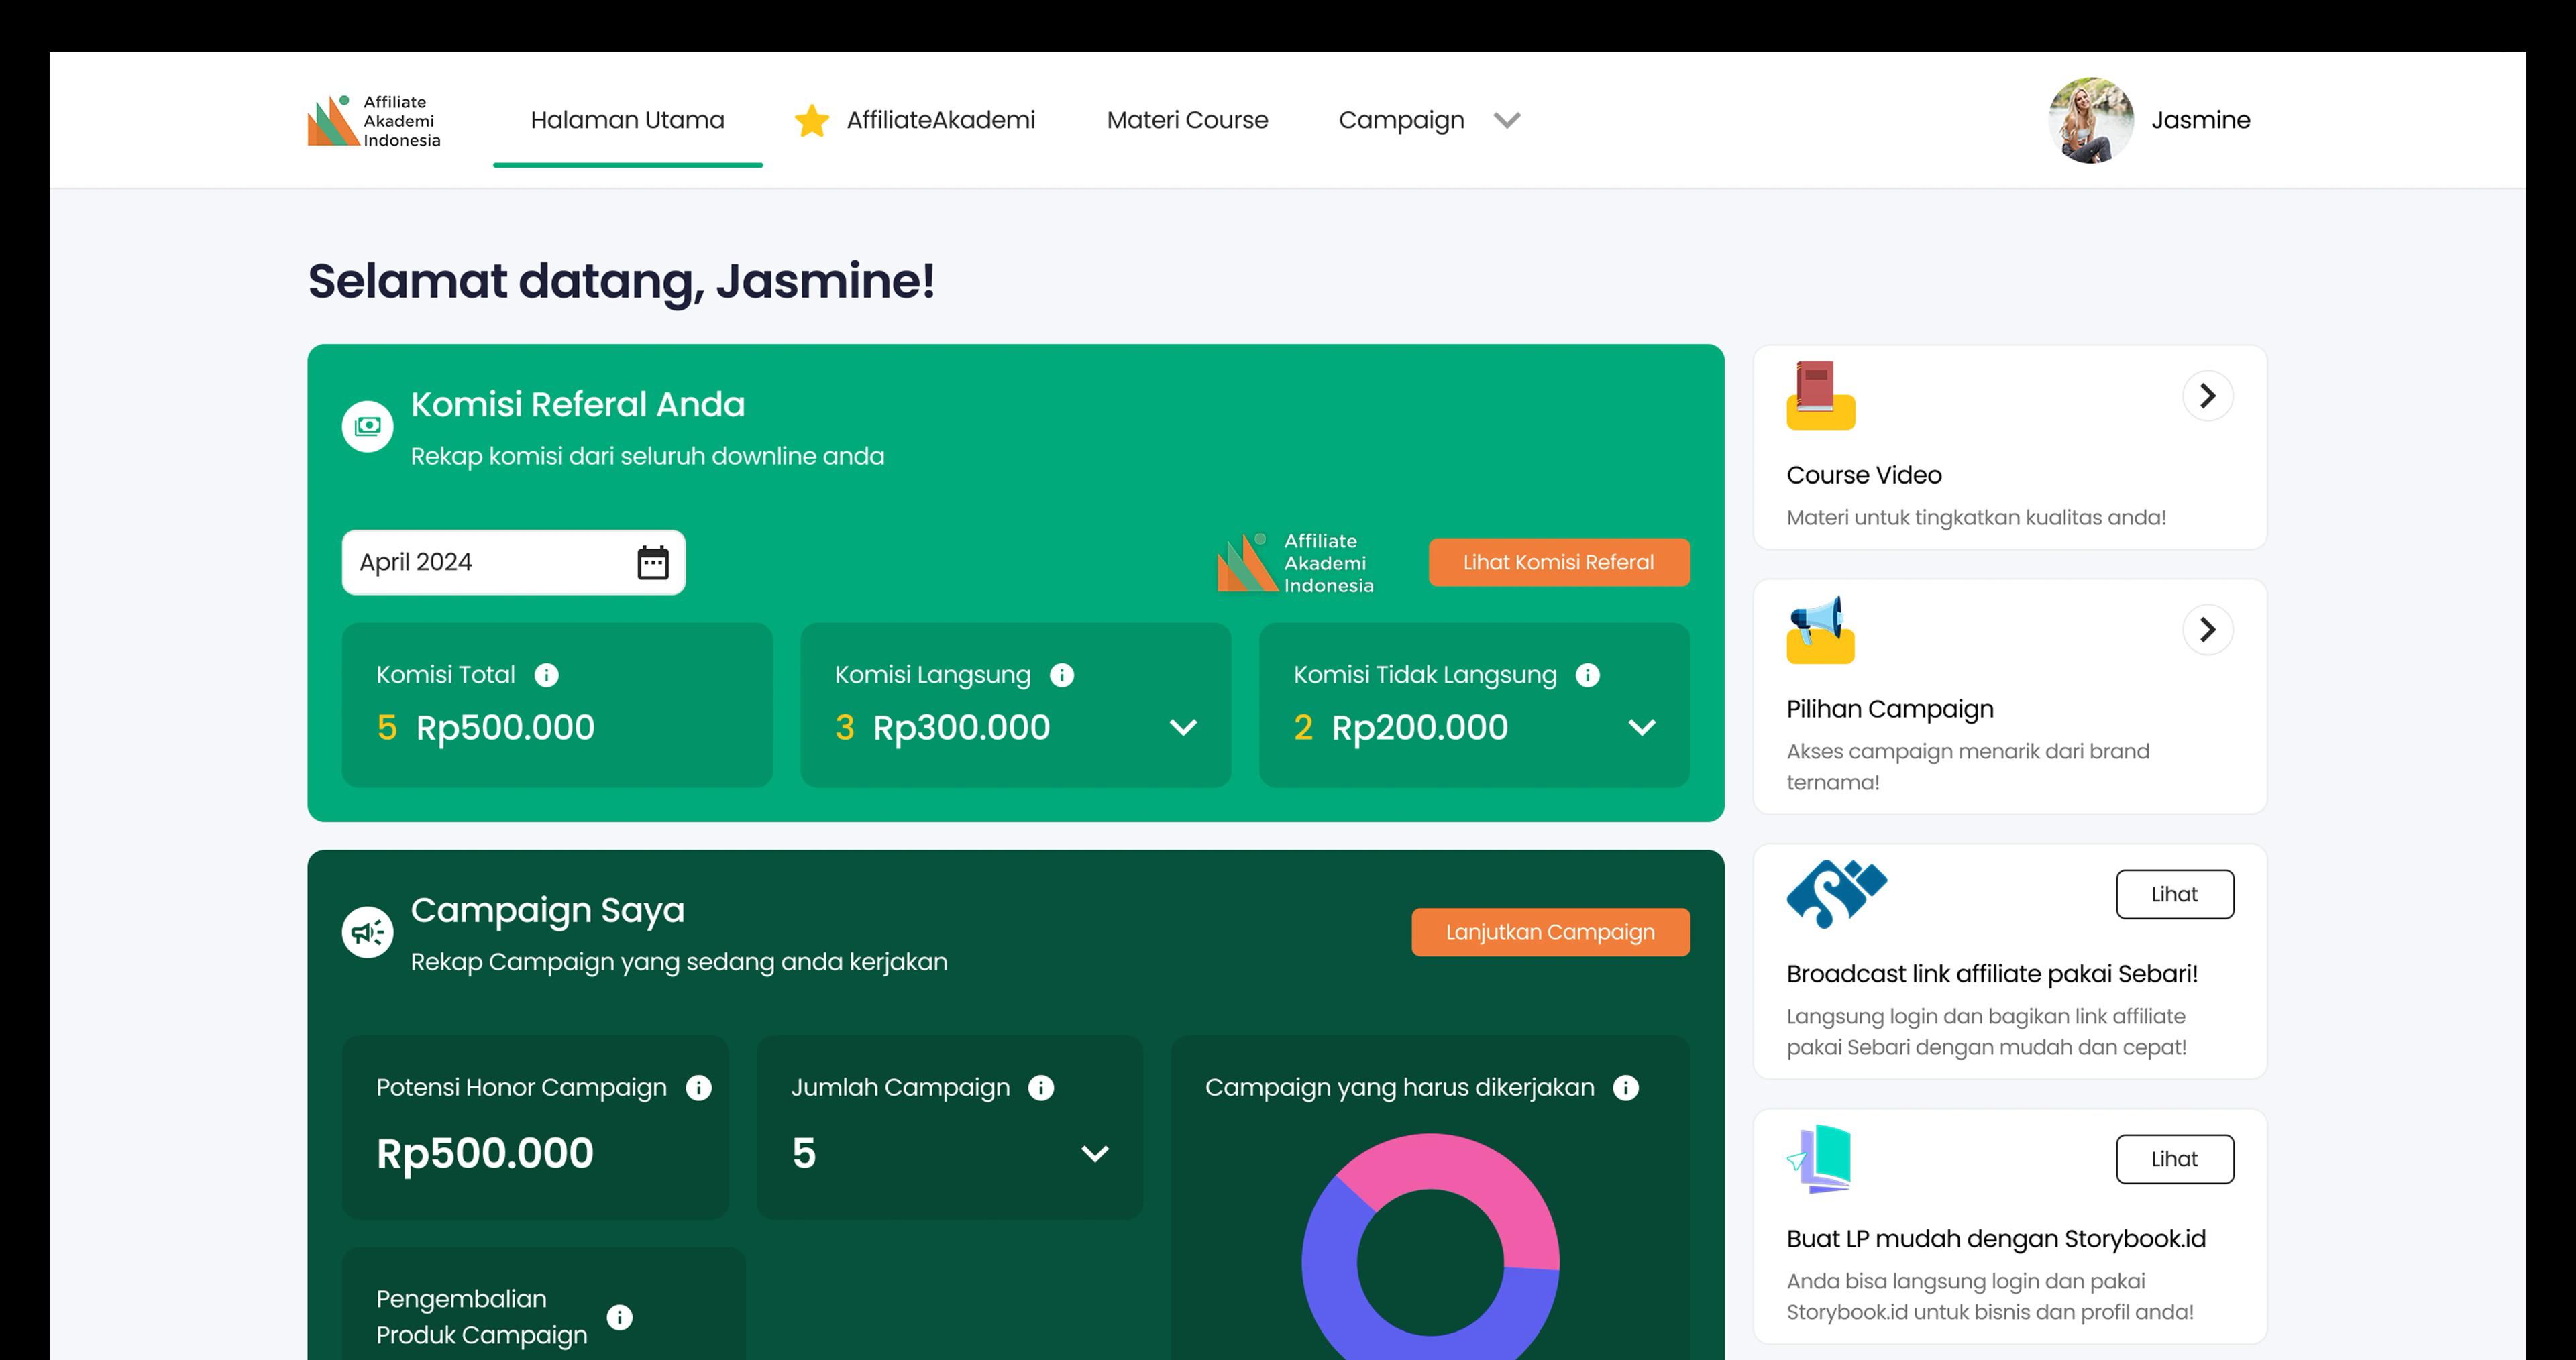
Task: Open Pilihan Campaign arrow button
Action: [x=2208, y=630]
